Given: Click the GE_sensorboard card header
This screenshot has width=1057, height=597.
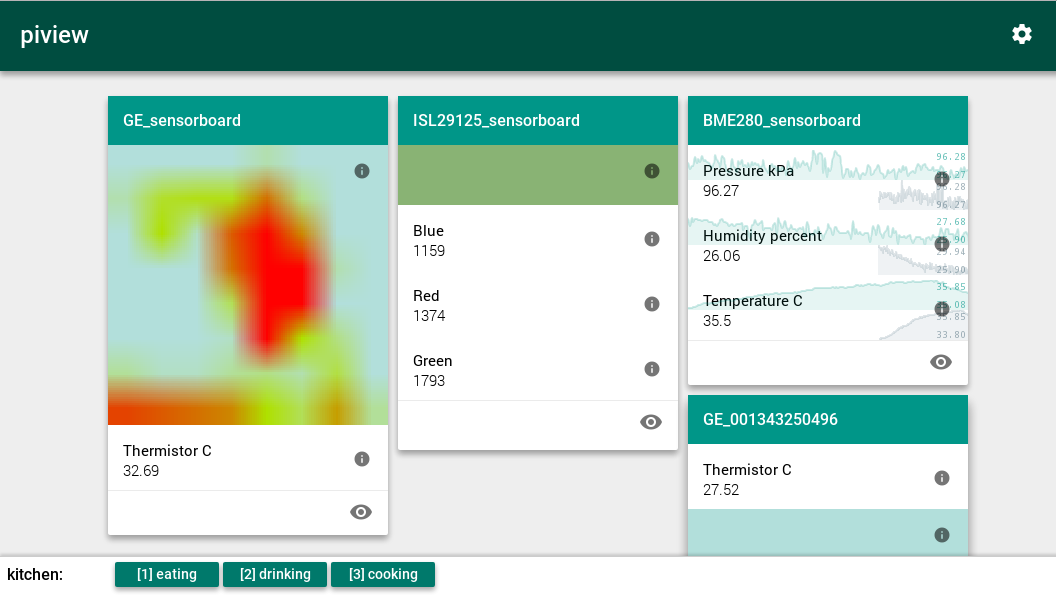Looking at the screenshot, I should (248, 121).
